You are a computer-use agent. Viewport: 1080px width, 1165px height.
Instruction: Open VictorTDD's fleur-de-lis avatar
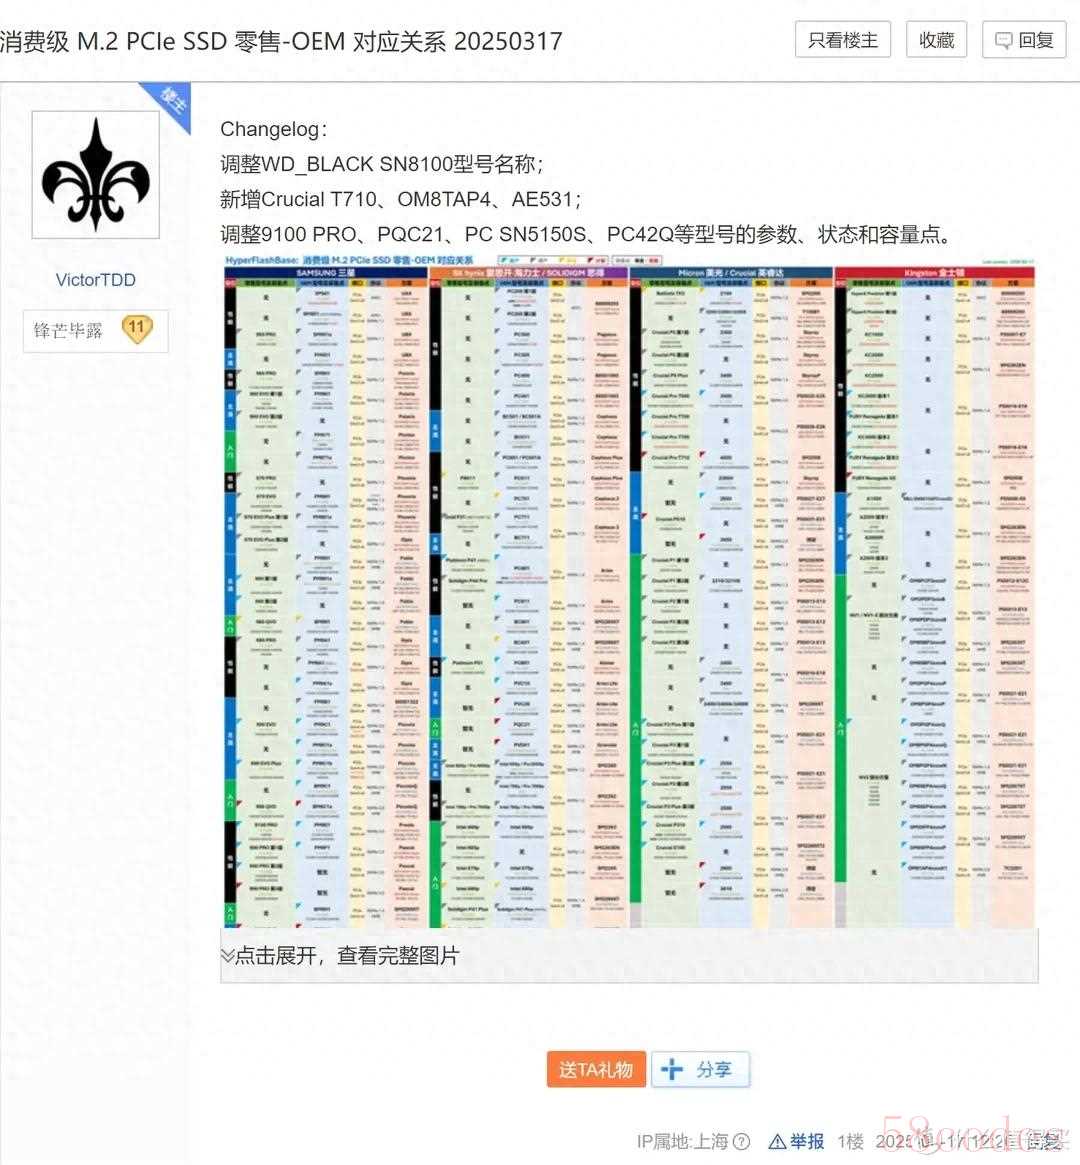95,175
